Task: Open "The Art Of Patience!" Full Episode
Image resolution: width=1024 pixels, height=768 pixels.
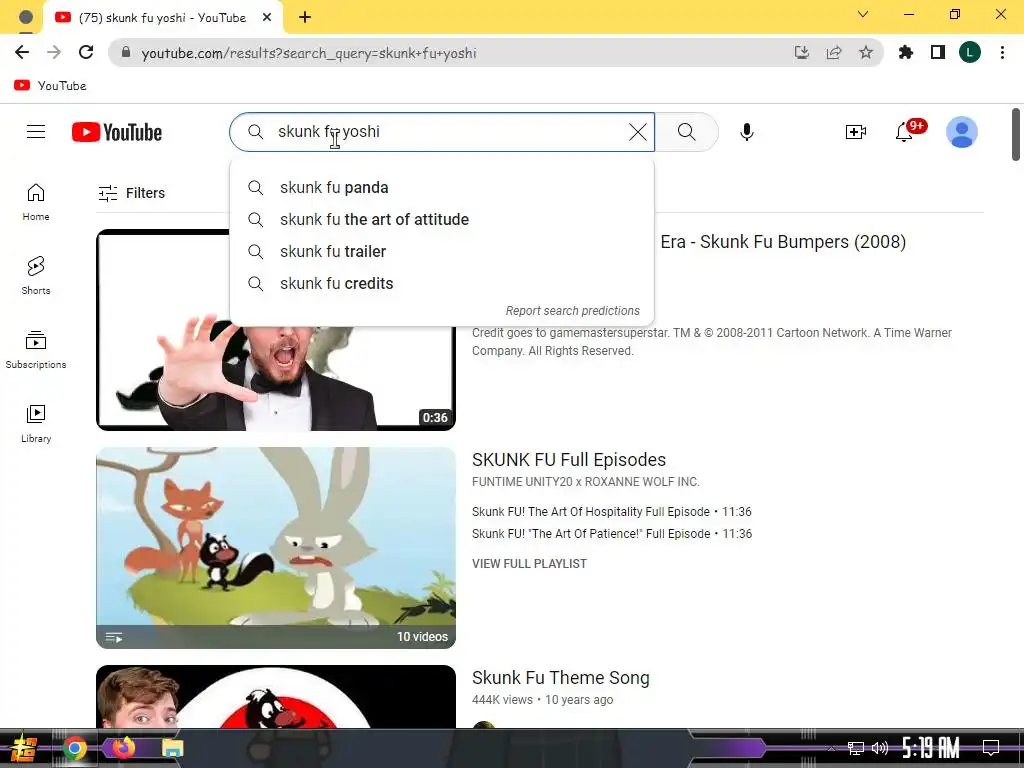Action: click(611, 534)
